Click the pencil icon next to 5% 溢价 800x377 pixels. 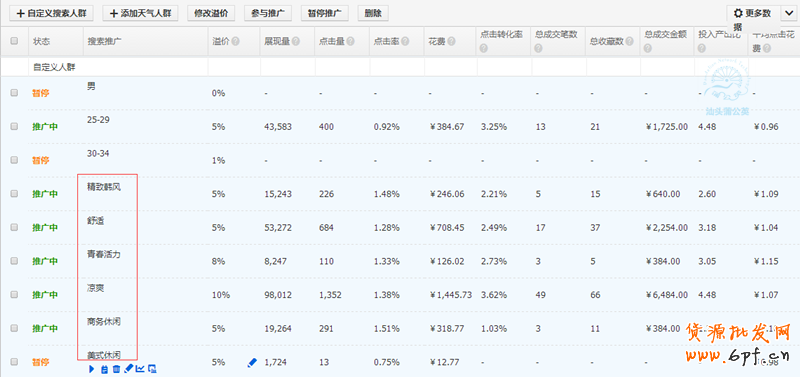click(x=252, y=363)
